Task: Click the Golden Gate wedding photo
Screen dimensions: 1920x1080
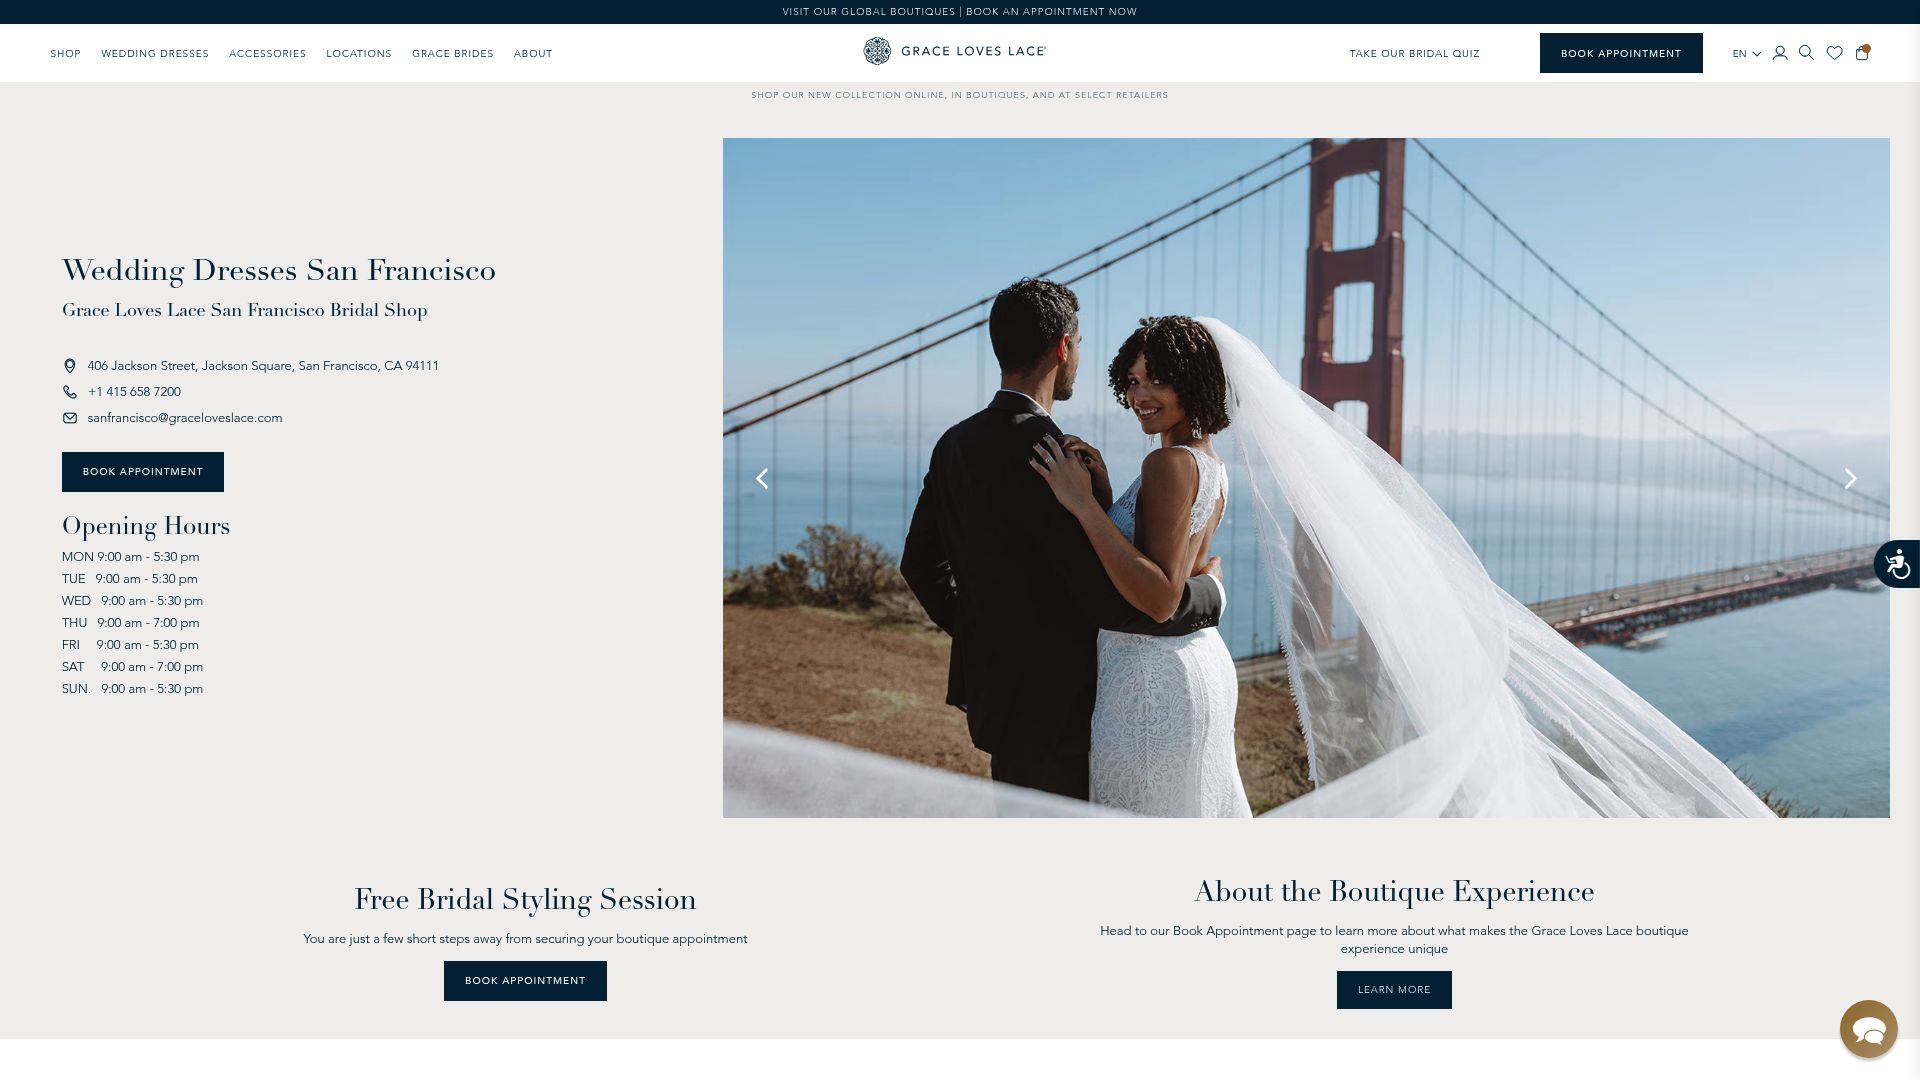Action: click(1306, 478)
